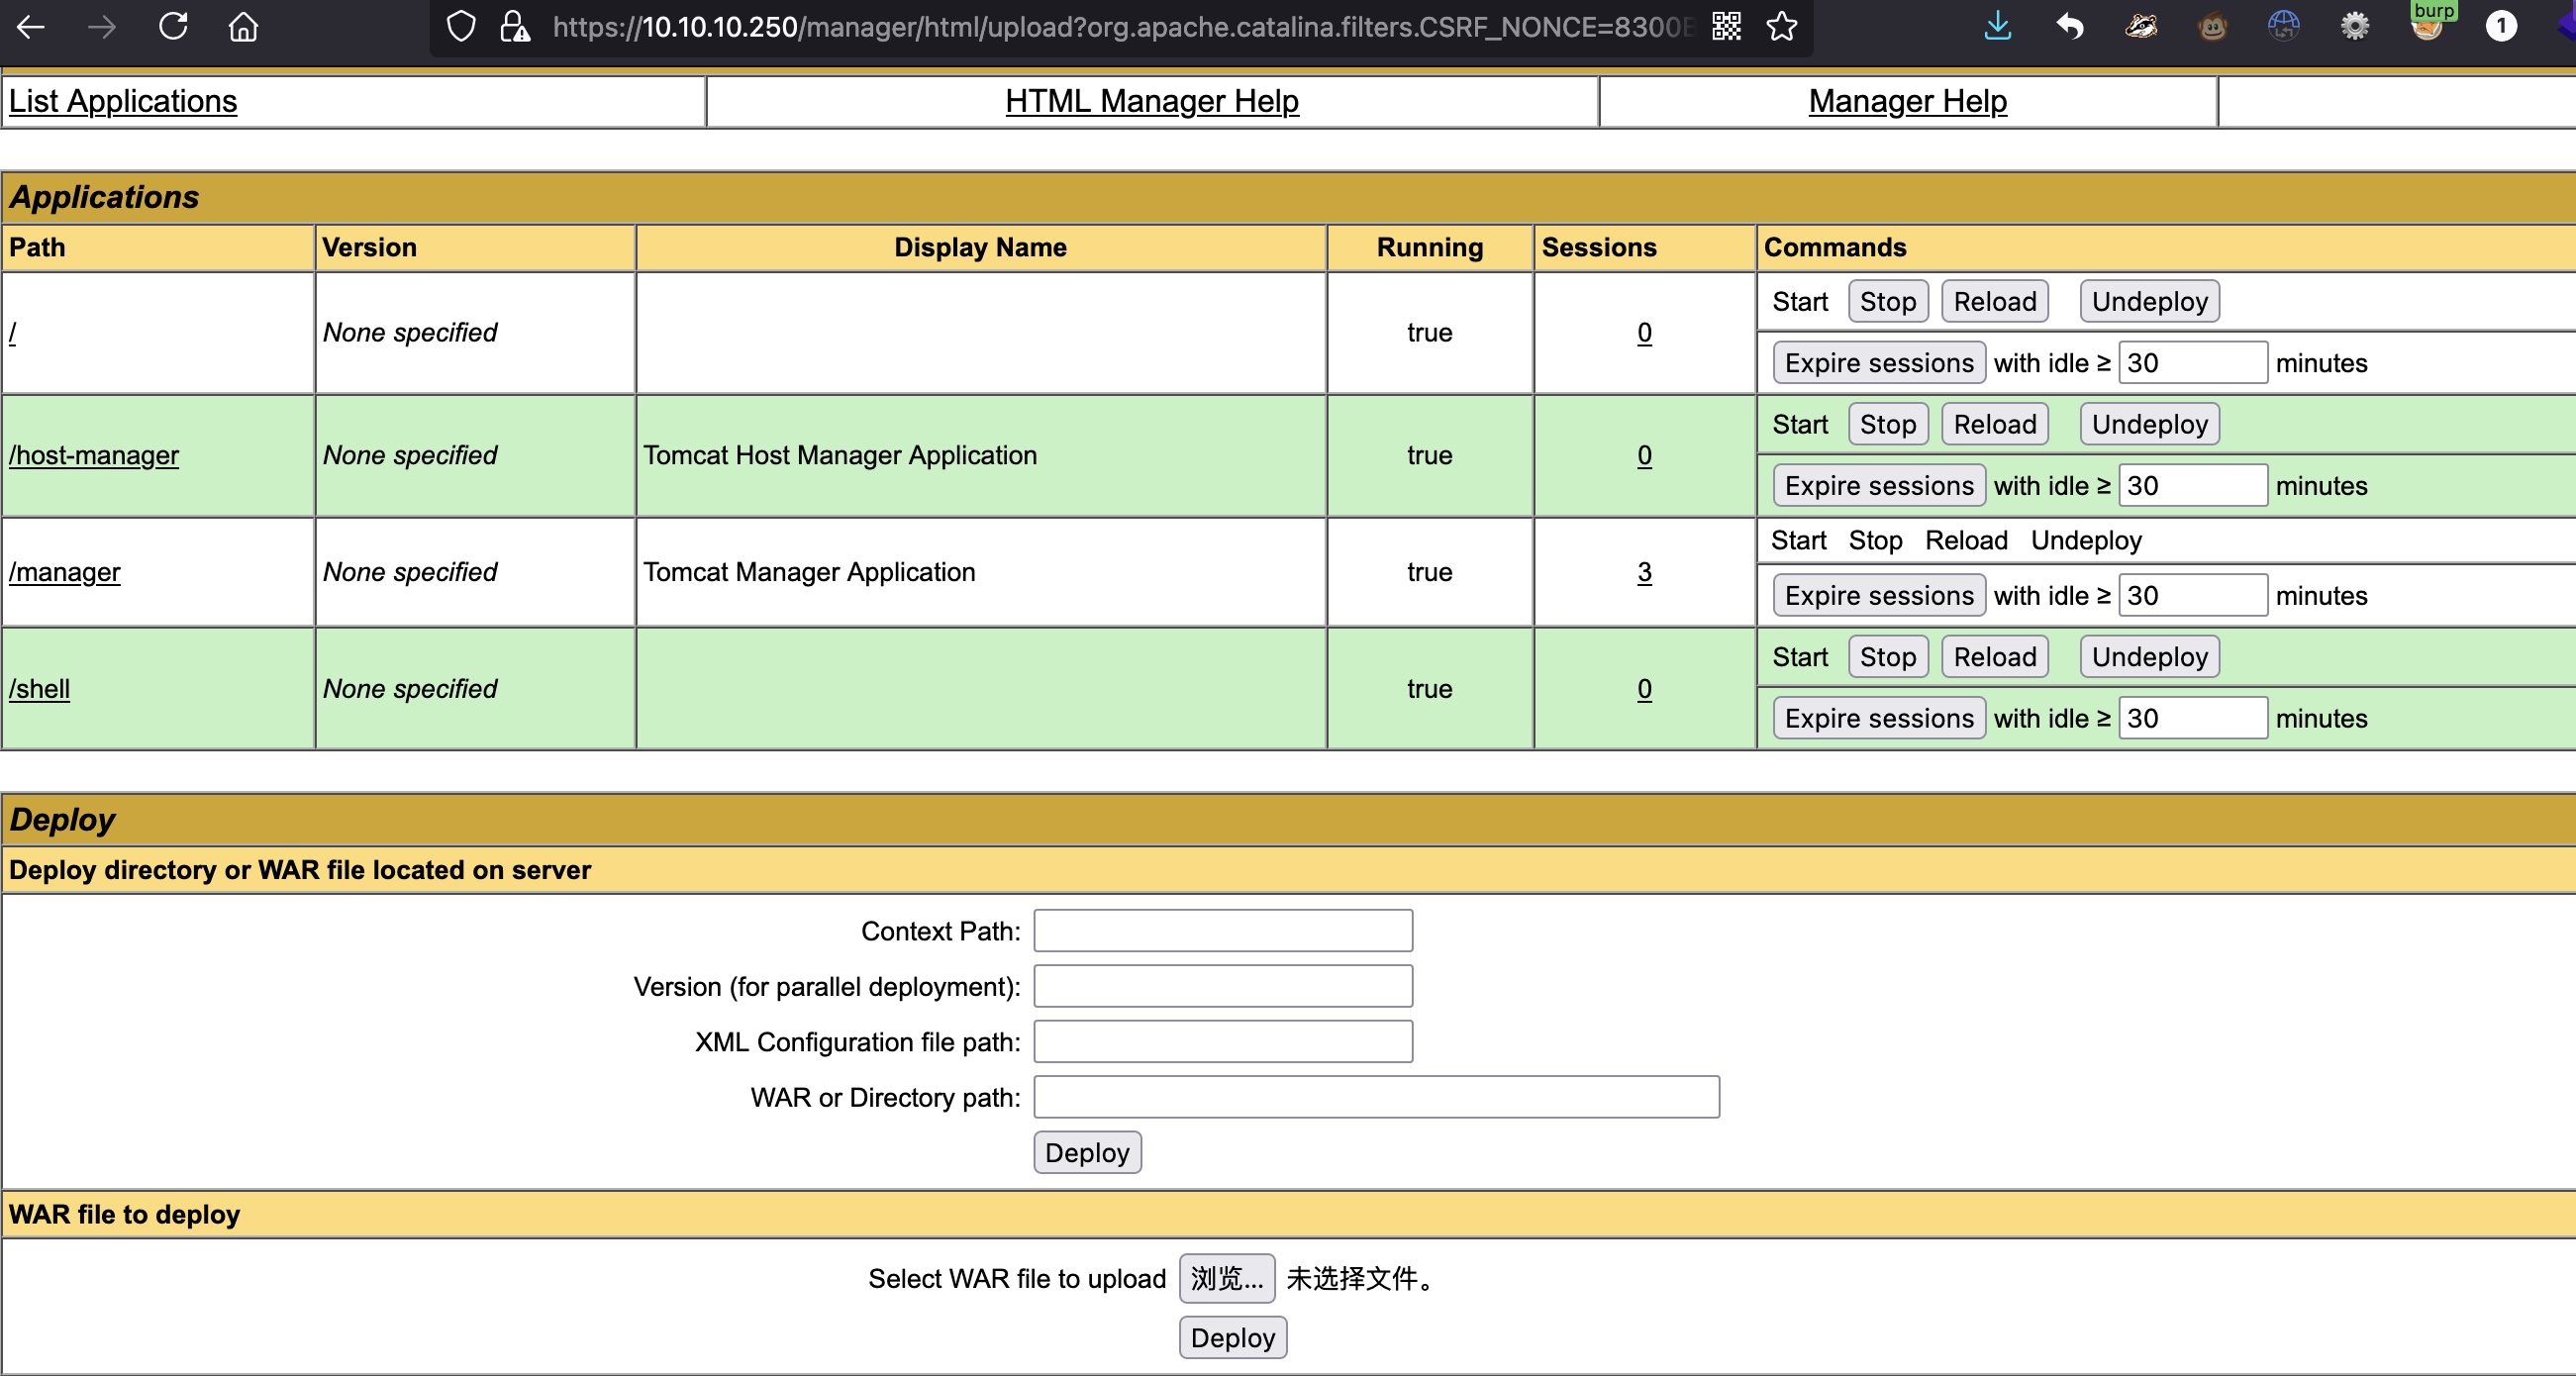Navigate back in browser history

click(31, 27)
